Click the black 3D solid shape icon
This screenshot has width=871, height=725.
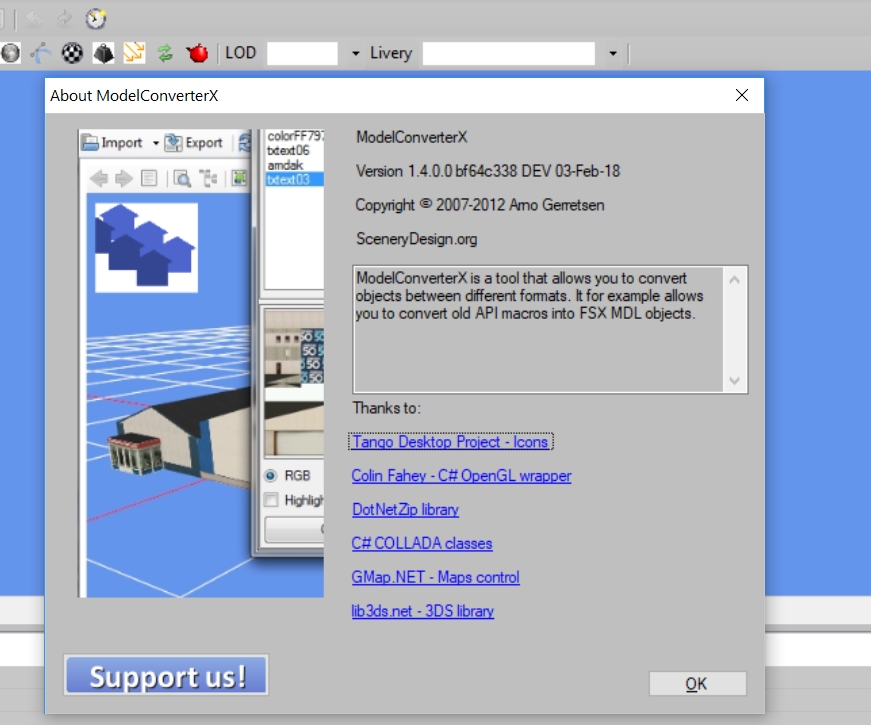pyautogui.click(x=103, y=53)
